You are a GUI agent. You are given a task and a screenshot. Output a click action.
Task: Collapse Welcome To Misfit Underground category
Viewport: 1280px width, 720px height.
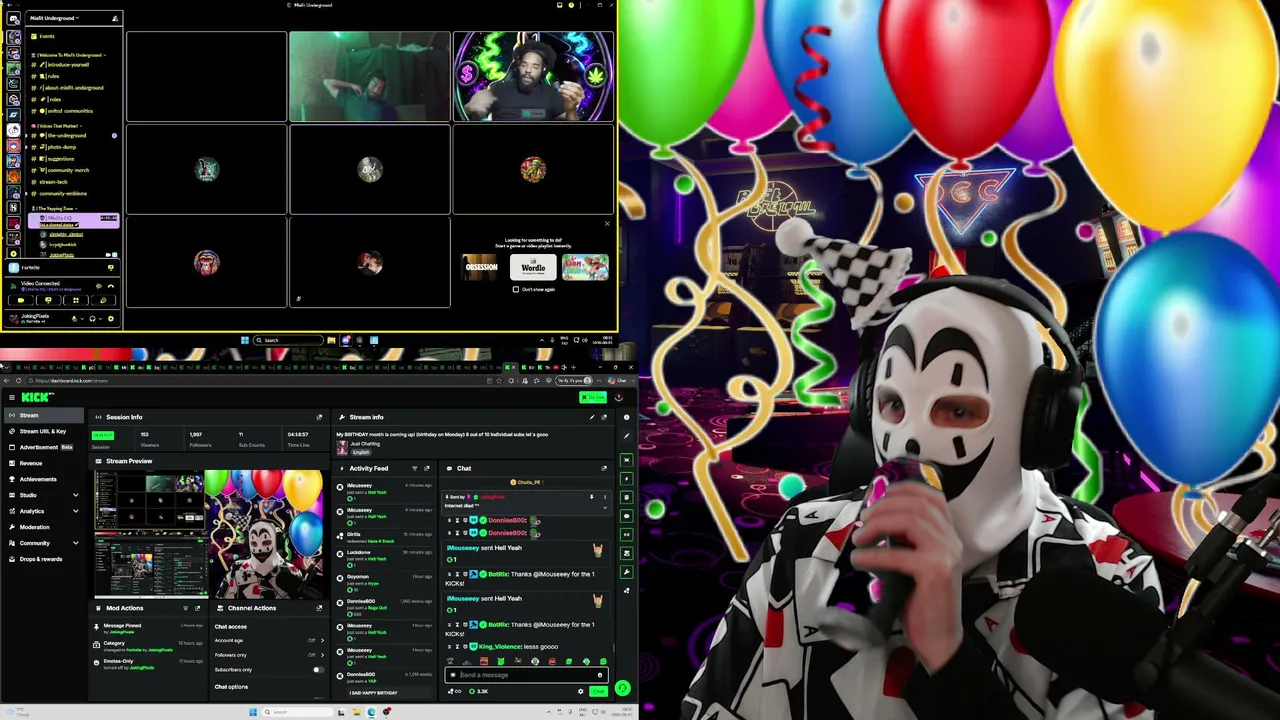point(68,55)
